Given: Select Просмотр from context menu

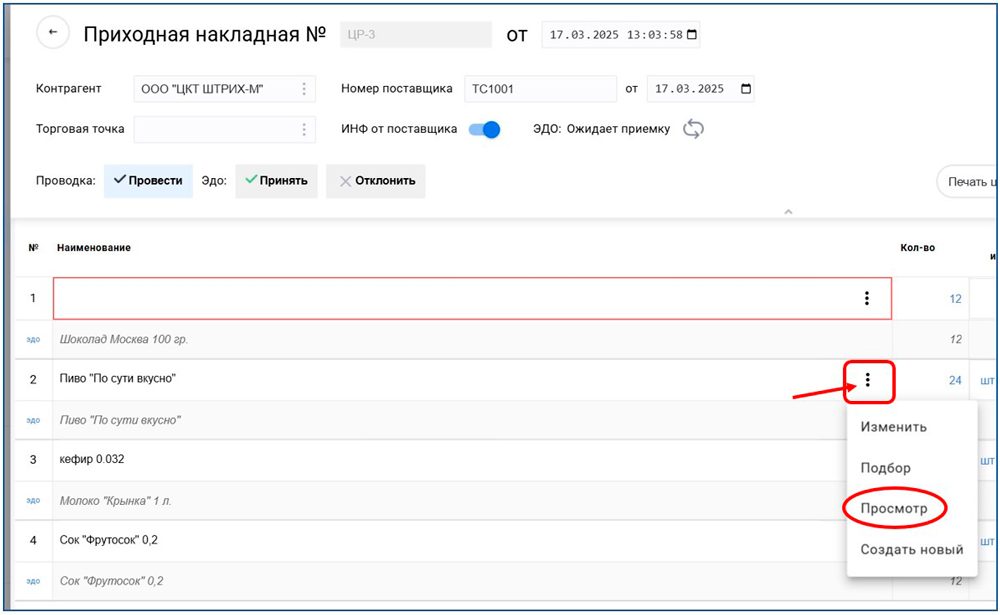Looking at the screenshot, I should coord(894,508).
